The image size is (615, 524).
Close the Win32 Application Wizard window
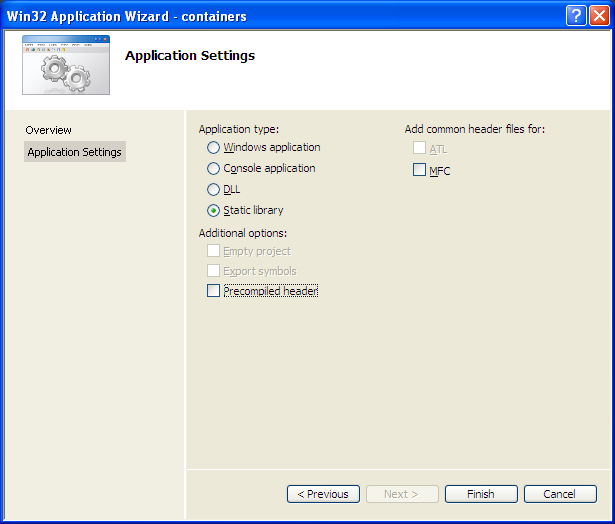pyautogui.click(x=599, y=16)
